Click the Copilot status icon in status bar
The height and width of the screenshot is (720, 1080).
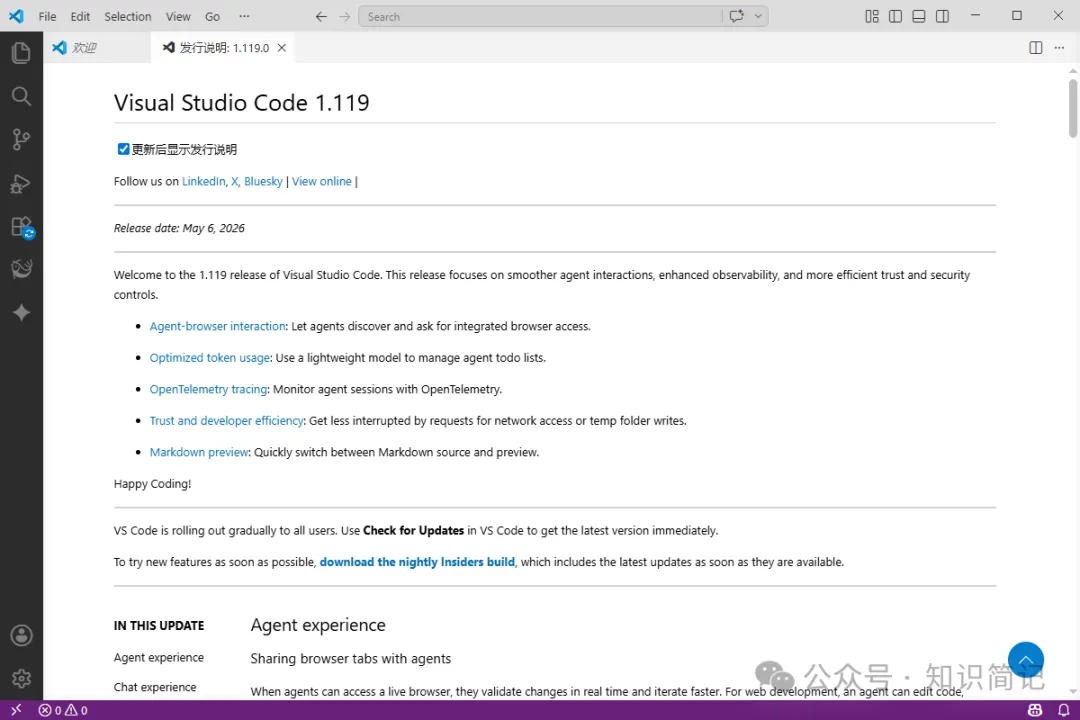click(x=1035, y=710)
